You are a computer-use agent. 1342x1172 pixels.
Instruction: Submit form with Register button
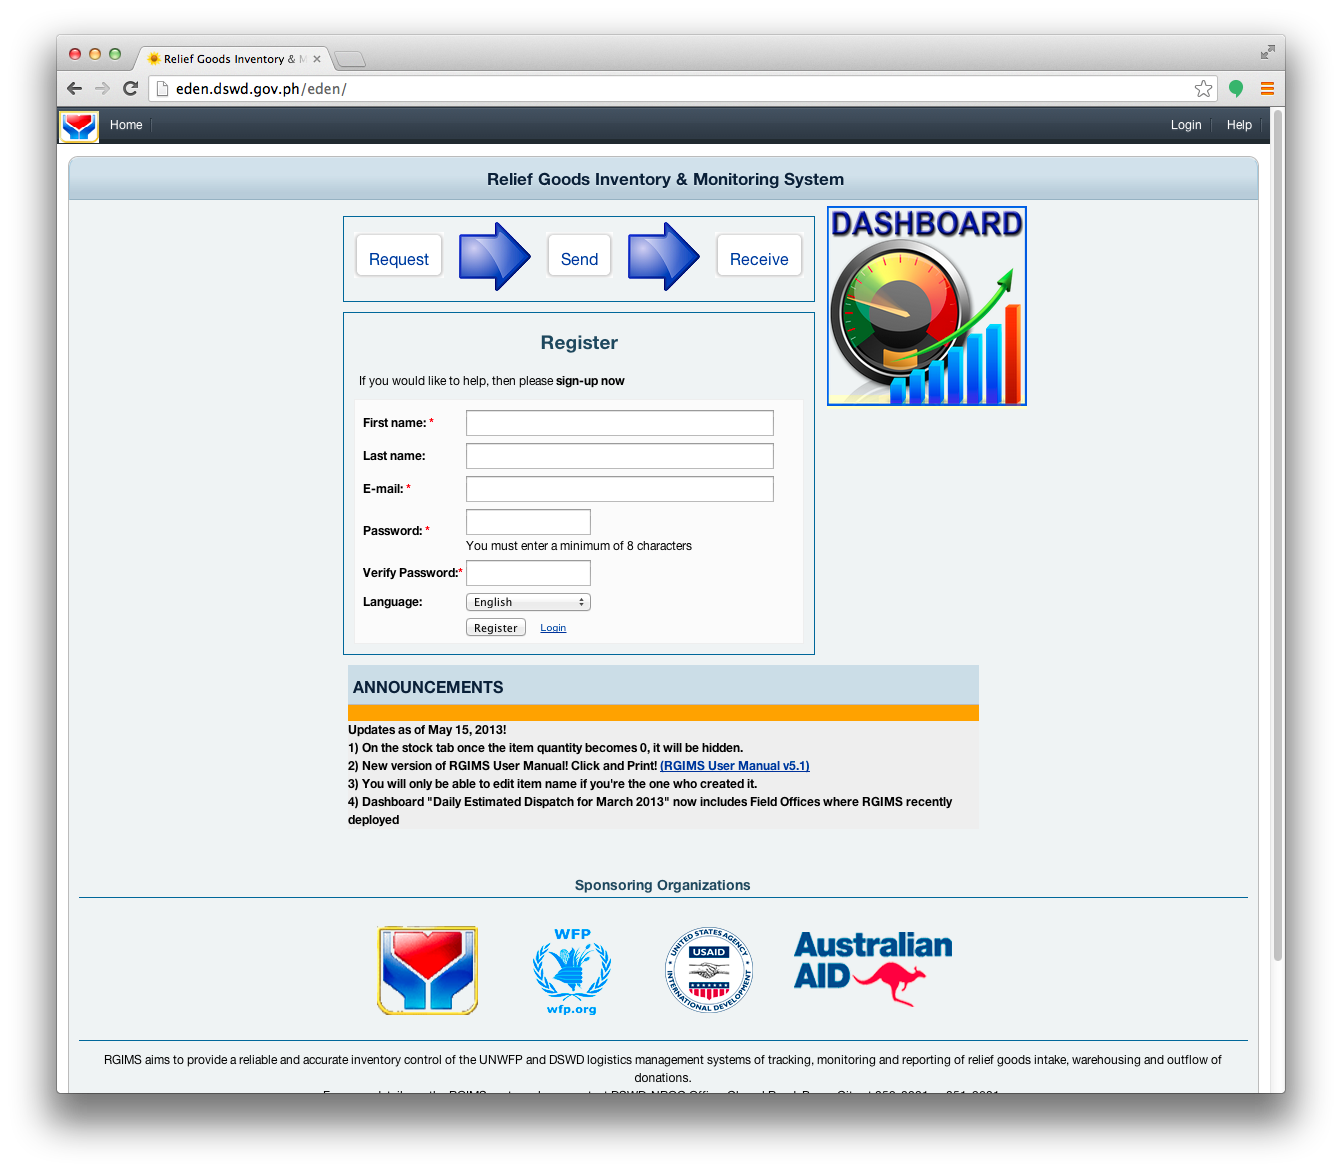(496, 628)
